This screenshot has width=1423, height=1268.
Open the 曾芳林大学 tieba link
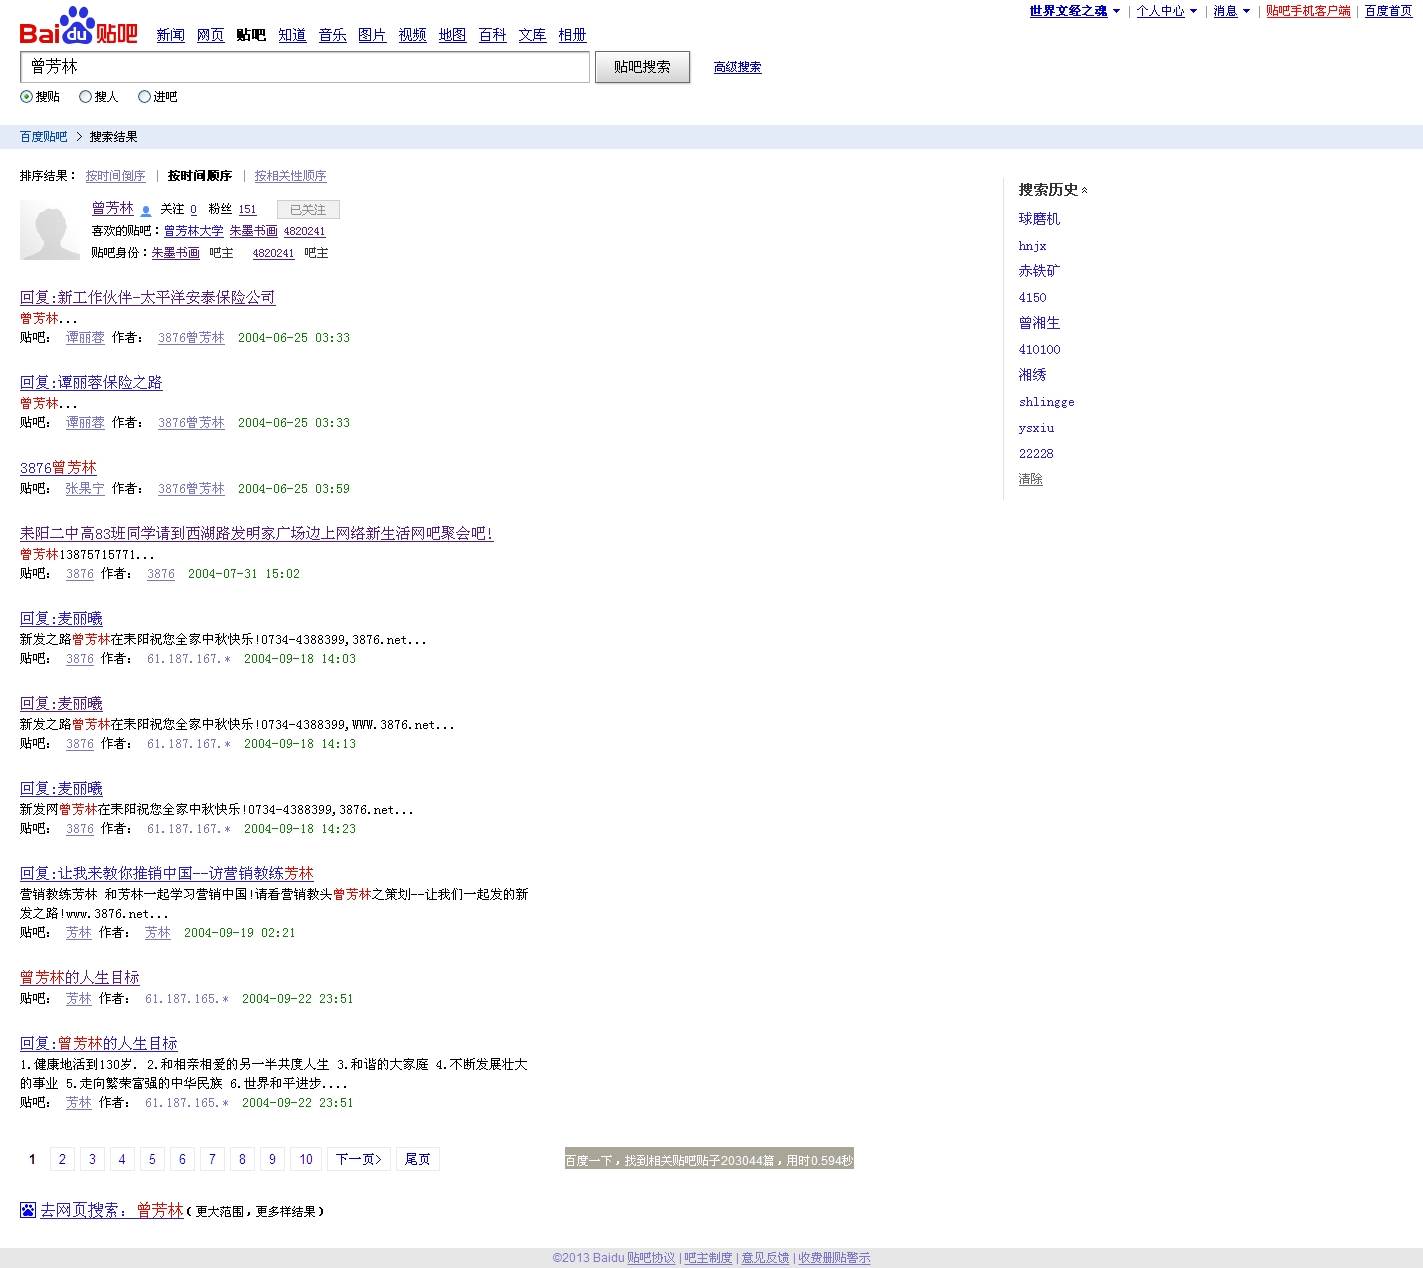(x=194, y=231)
